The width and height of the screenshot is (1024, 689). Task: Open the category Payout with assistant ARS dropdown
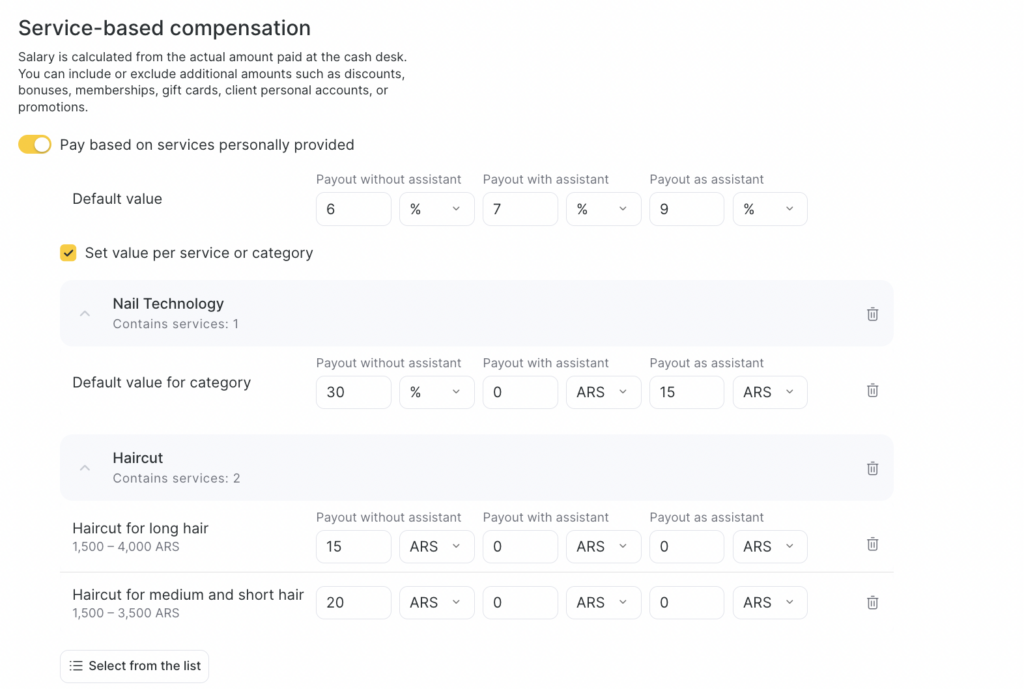pos(603,392)
